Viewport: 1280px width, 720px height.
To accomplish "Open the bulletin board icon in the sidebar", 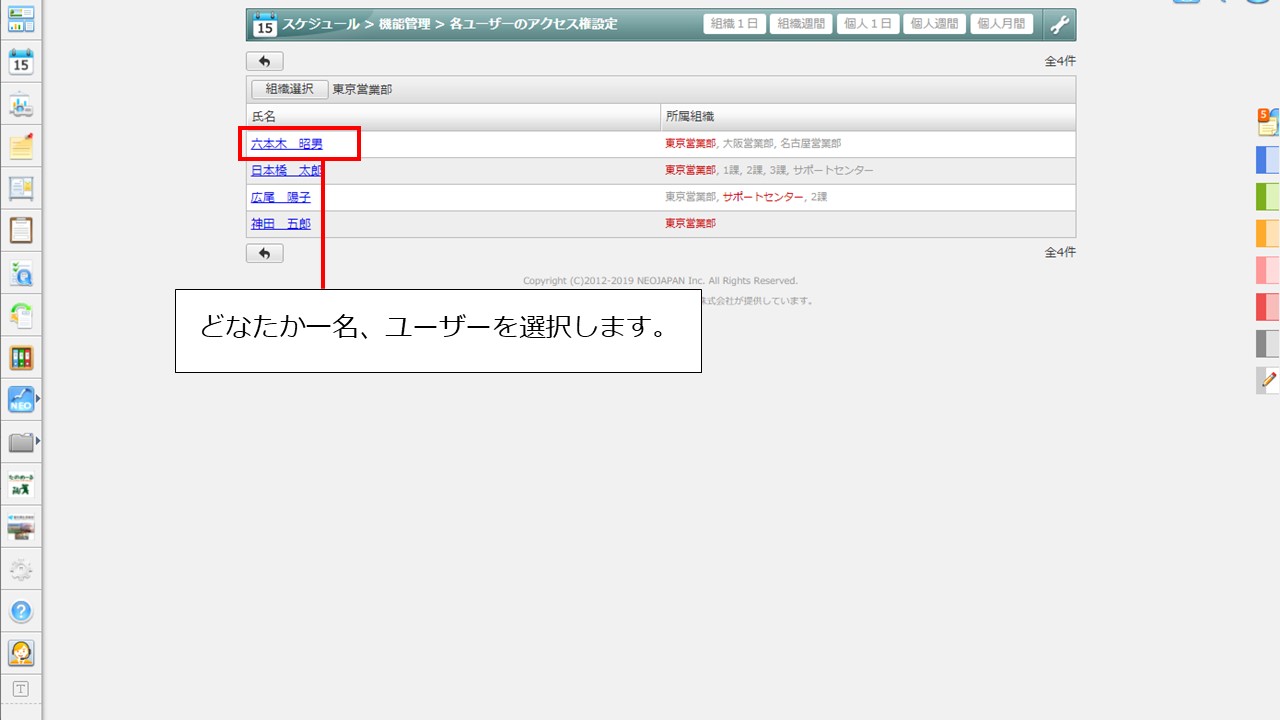I will 21,188.
